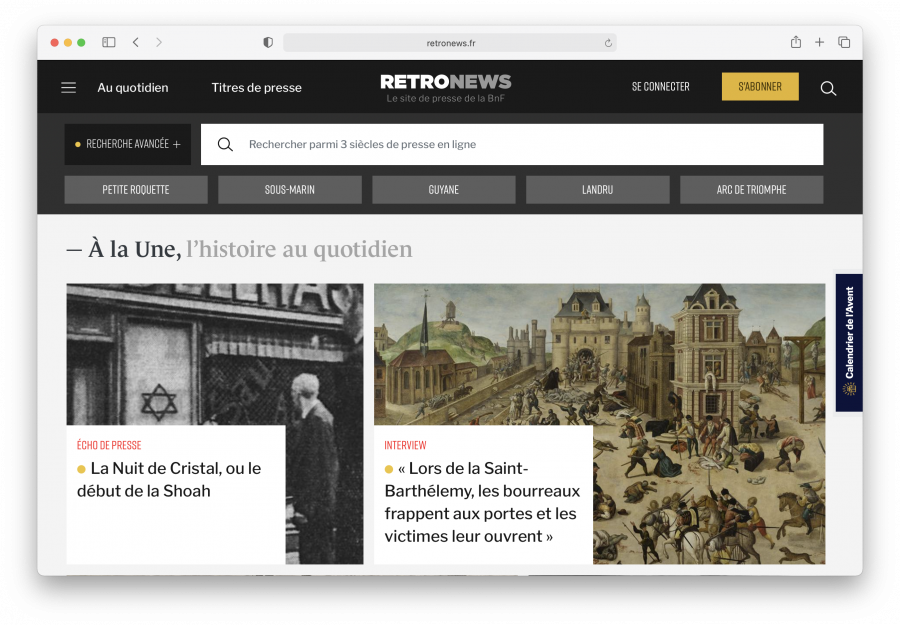
Task: Go back with the browser back arrow
Action: tap(135, 42)
